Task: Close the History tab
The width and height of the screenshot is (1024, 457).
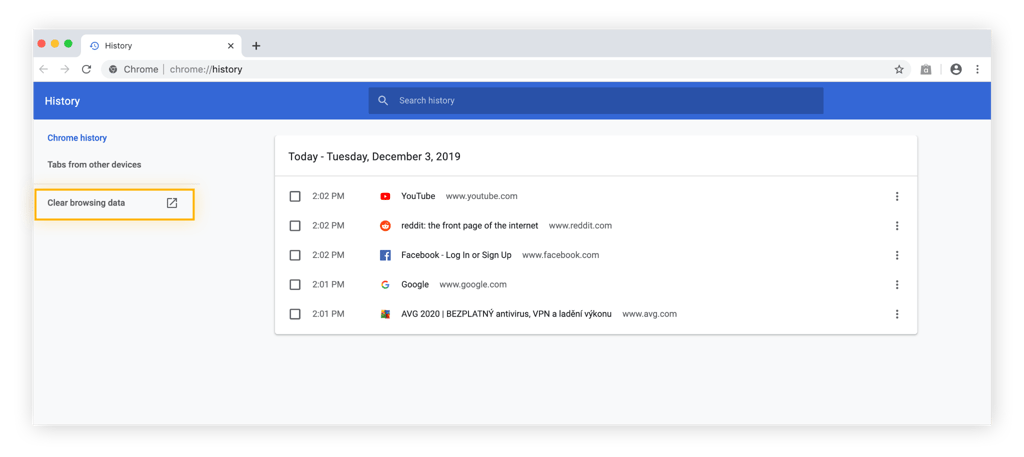Action: (x=231, y=46)
